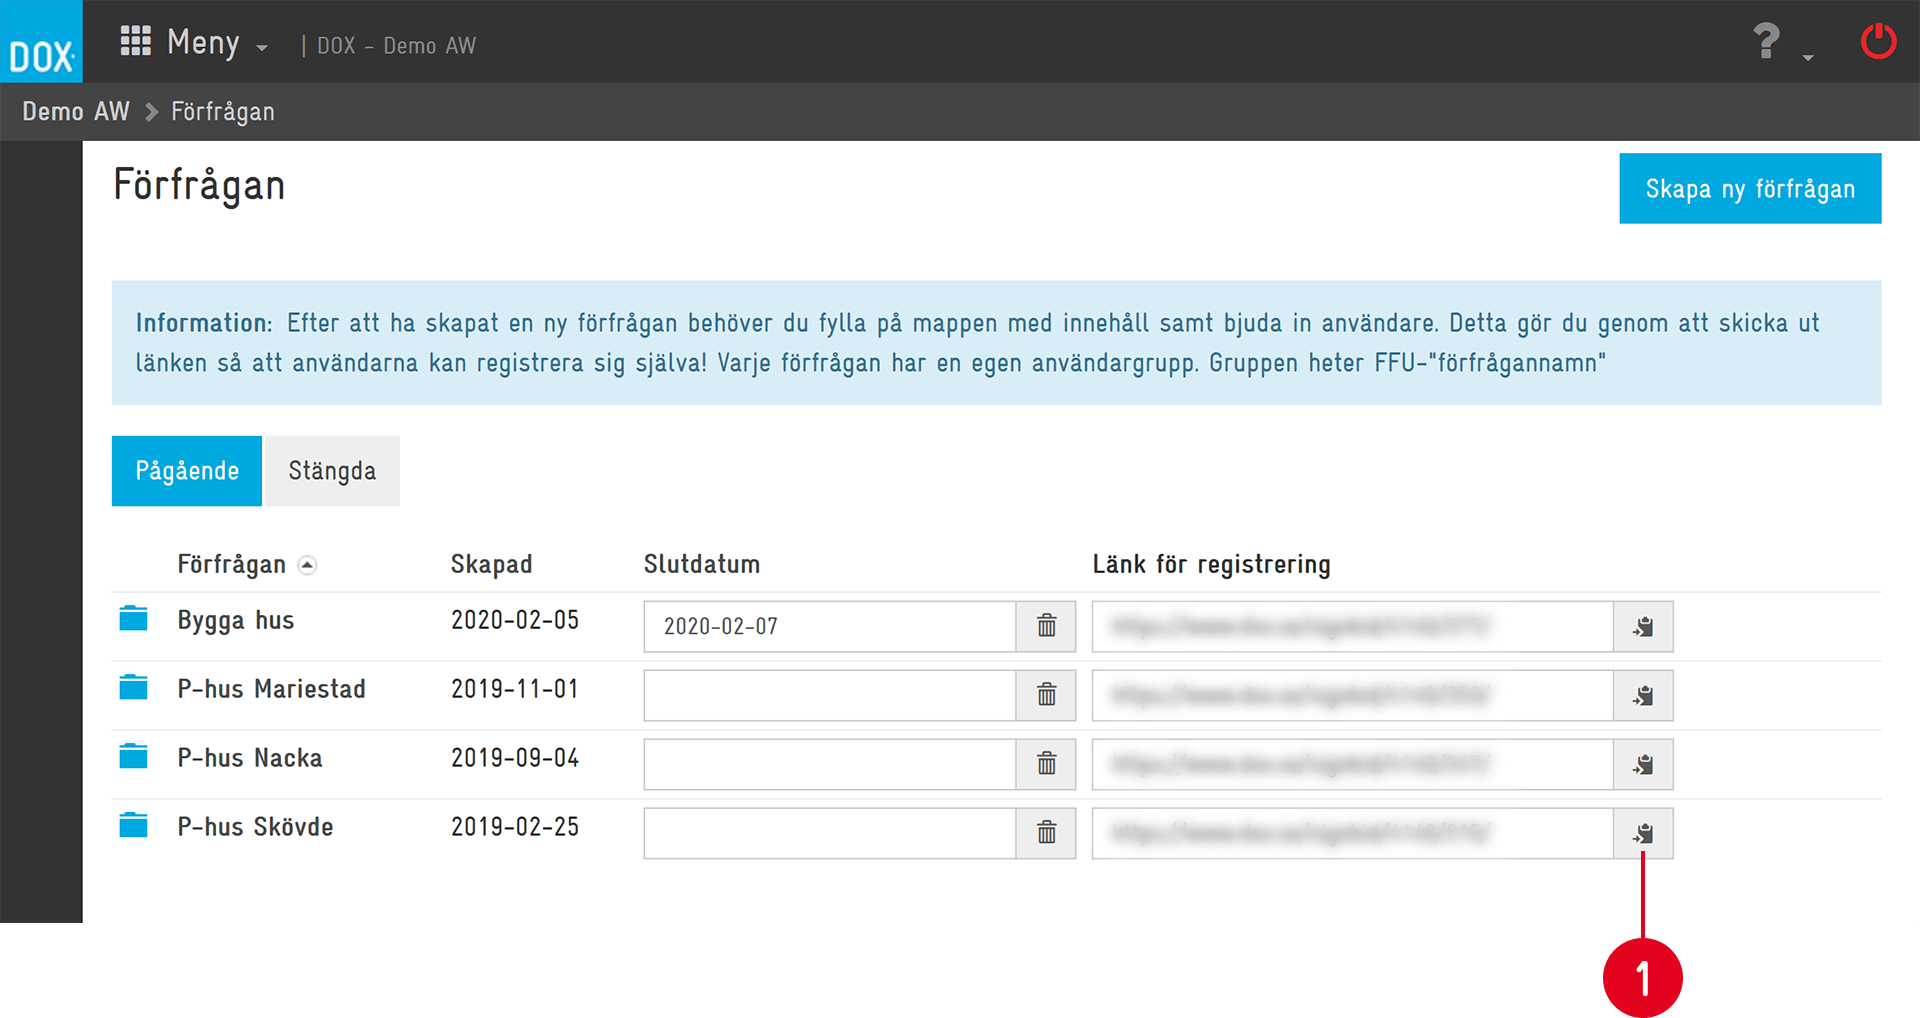
Task: Click registration link field for Bygga hus
Action: point(1353,626)
